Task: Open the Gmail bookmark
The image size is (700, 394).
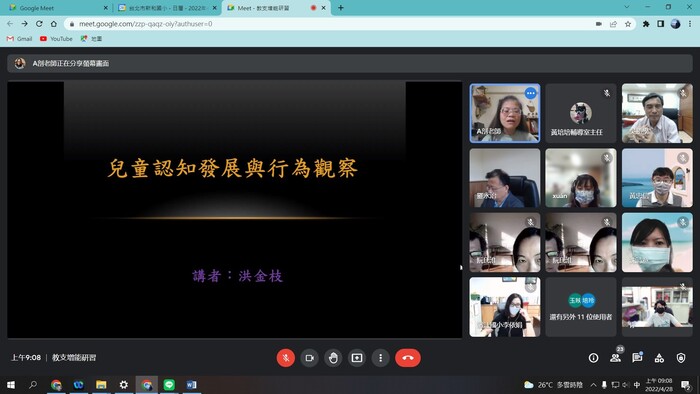Action: point(20,39)
